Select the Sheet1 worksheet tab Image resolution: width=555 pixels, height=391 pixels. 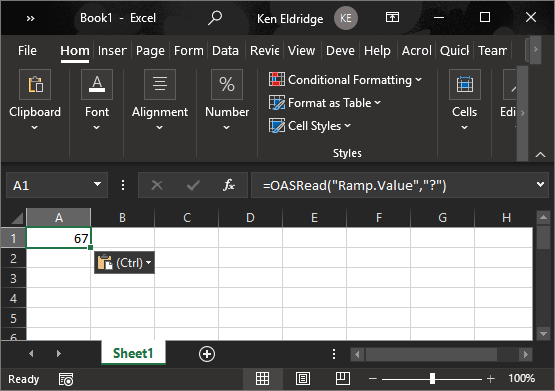coord(133,353)
